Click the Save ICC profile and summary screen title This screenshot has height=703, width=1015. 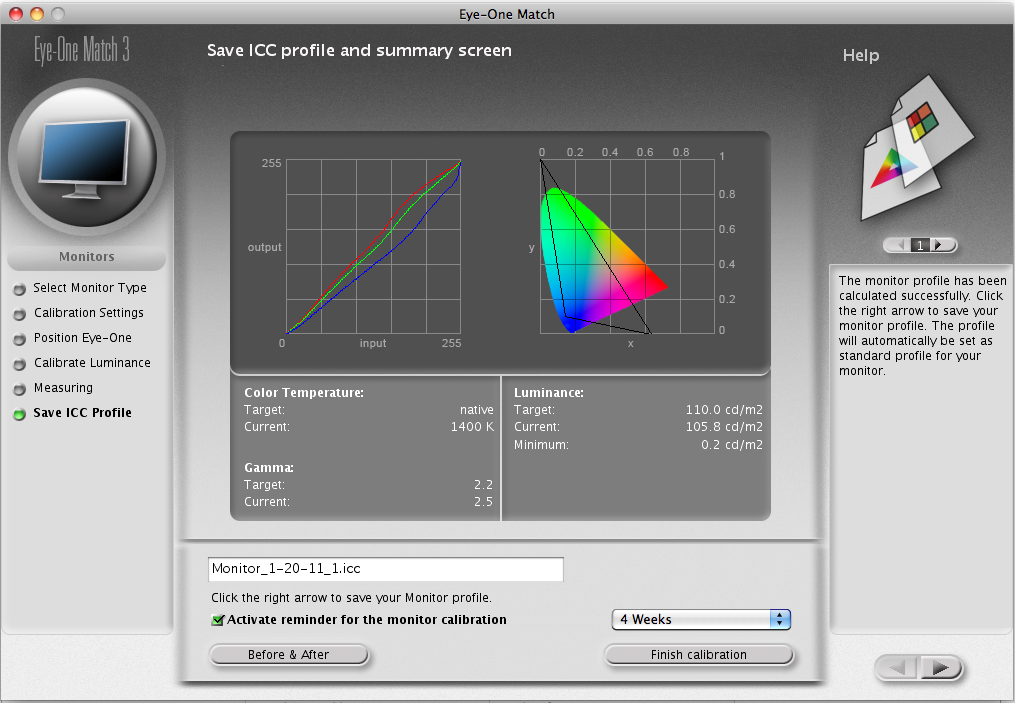359,50
